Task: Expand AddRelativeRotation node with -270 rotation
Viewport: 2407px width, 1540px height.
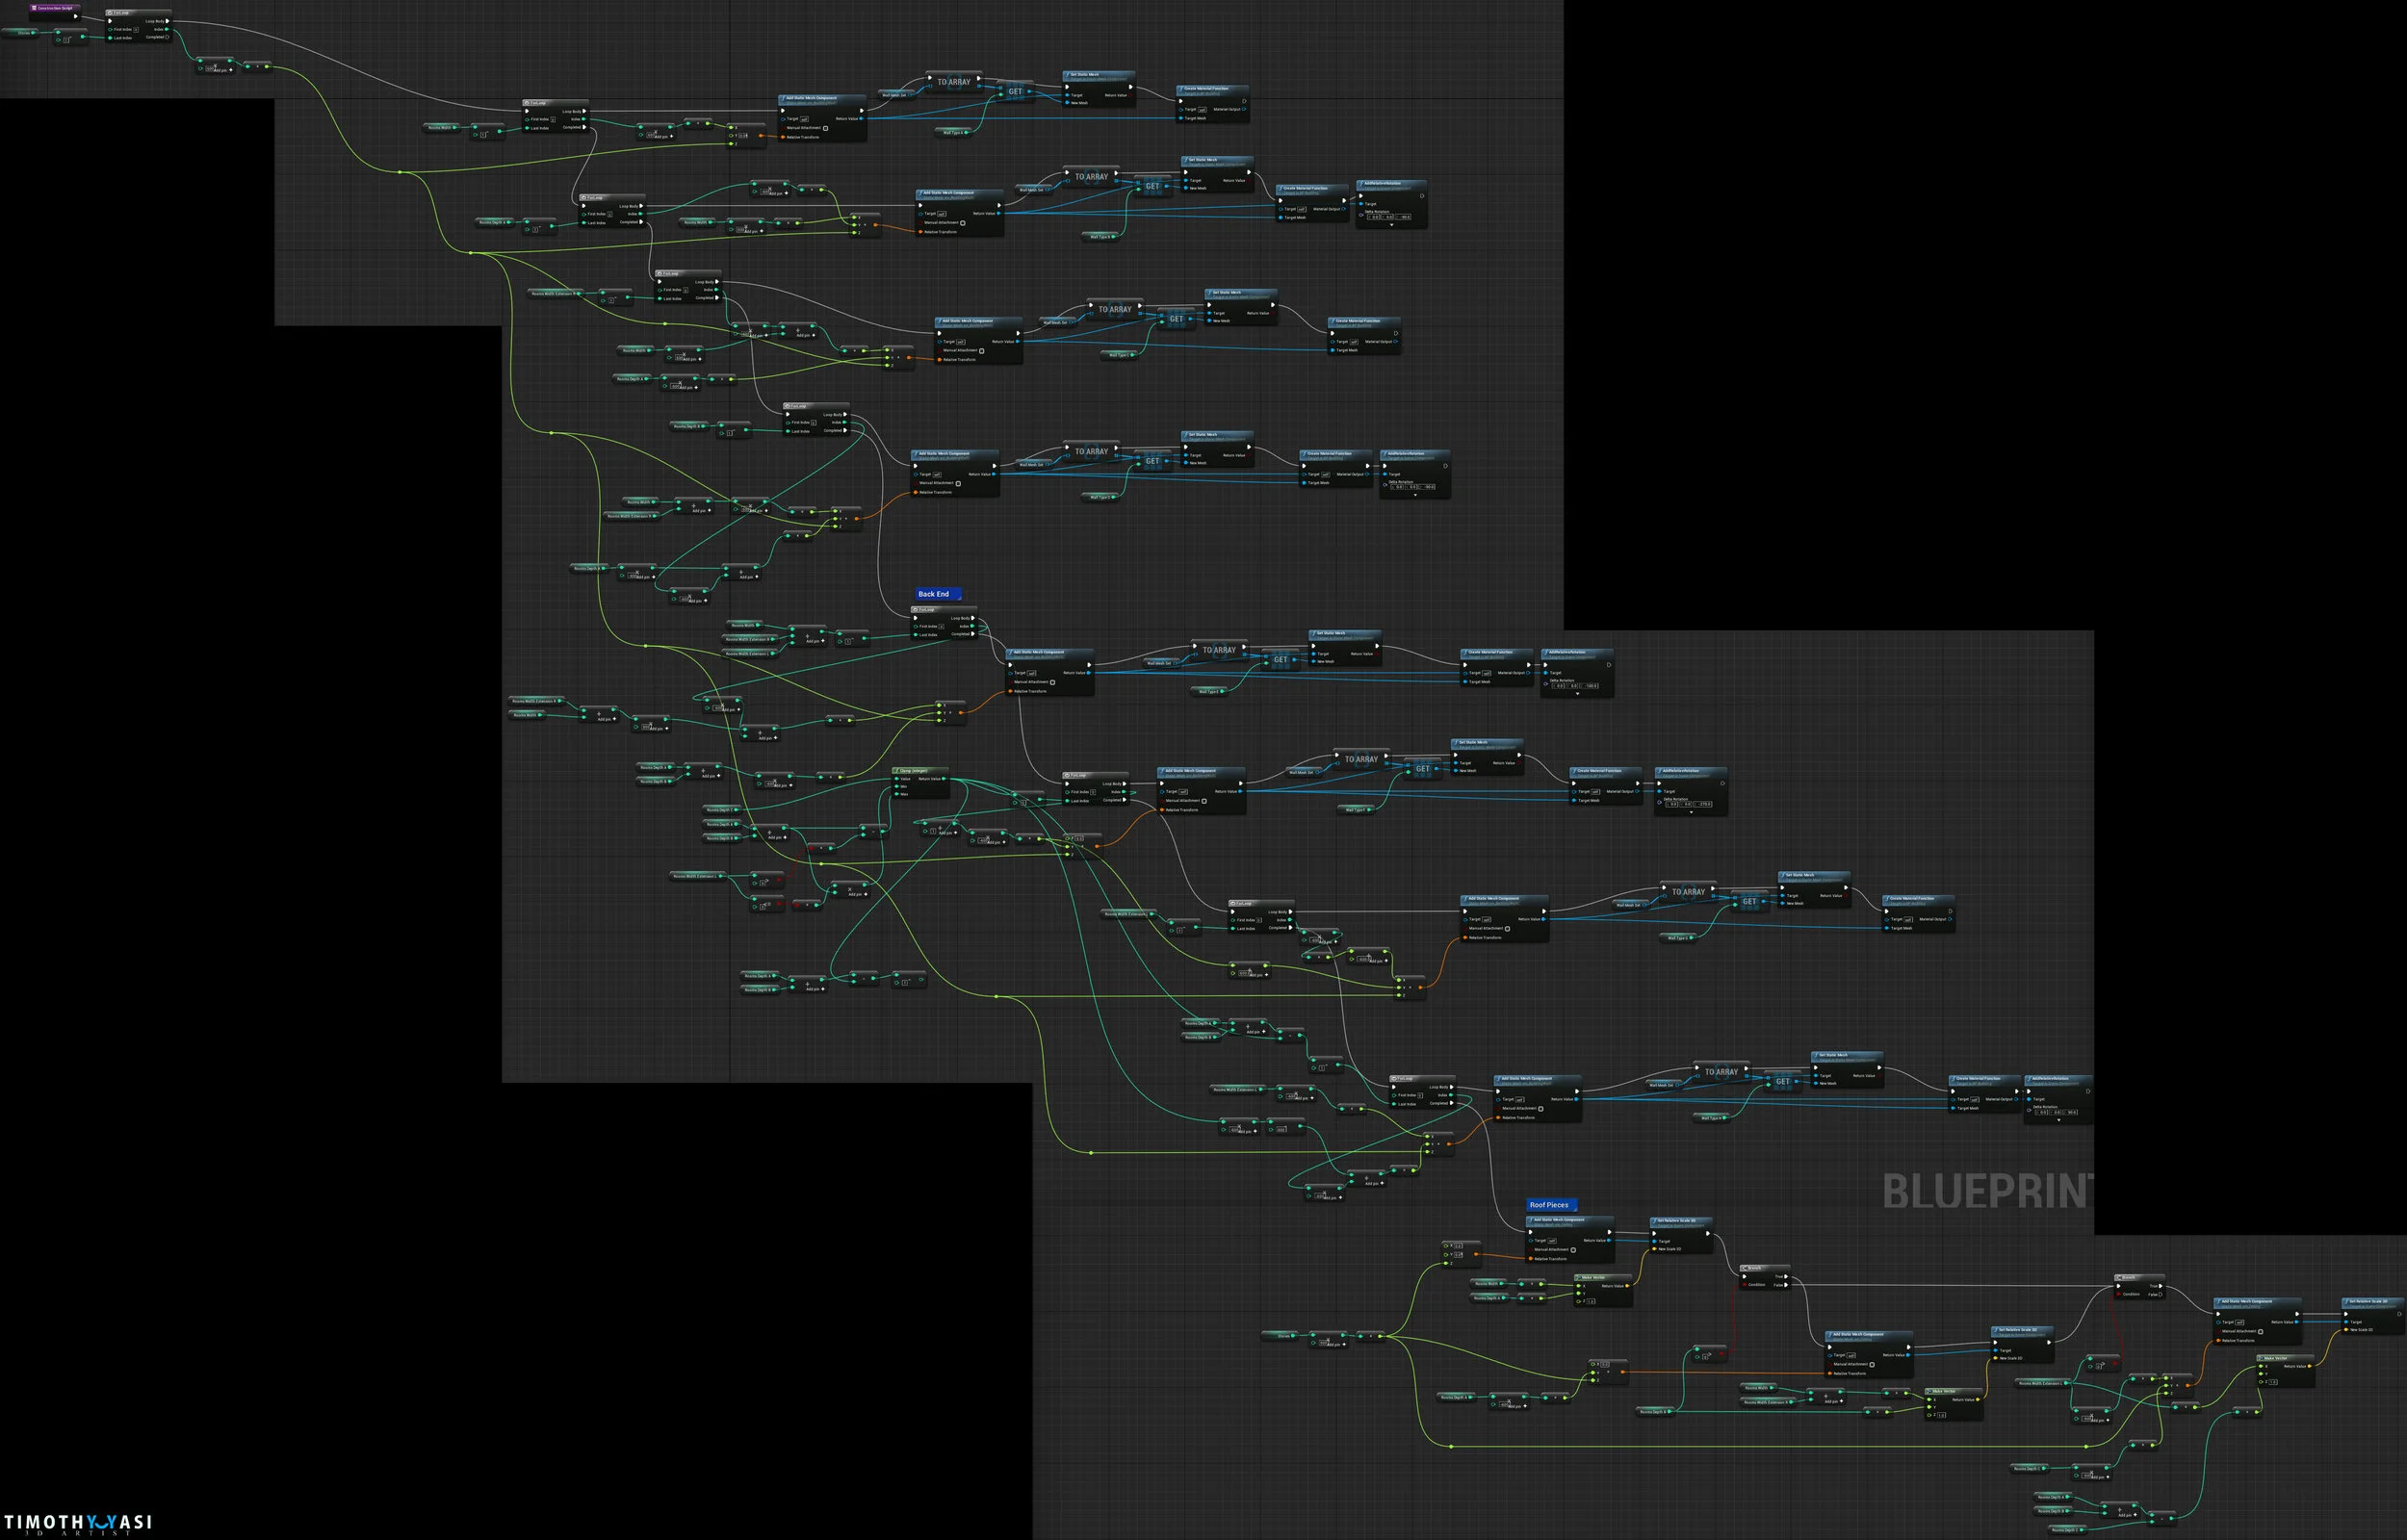Action: 1691,812
